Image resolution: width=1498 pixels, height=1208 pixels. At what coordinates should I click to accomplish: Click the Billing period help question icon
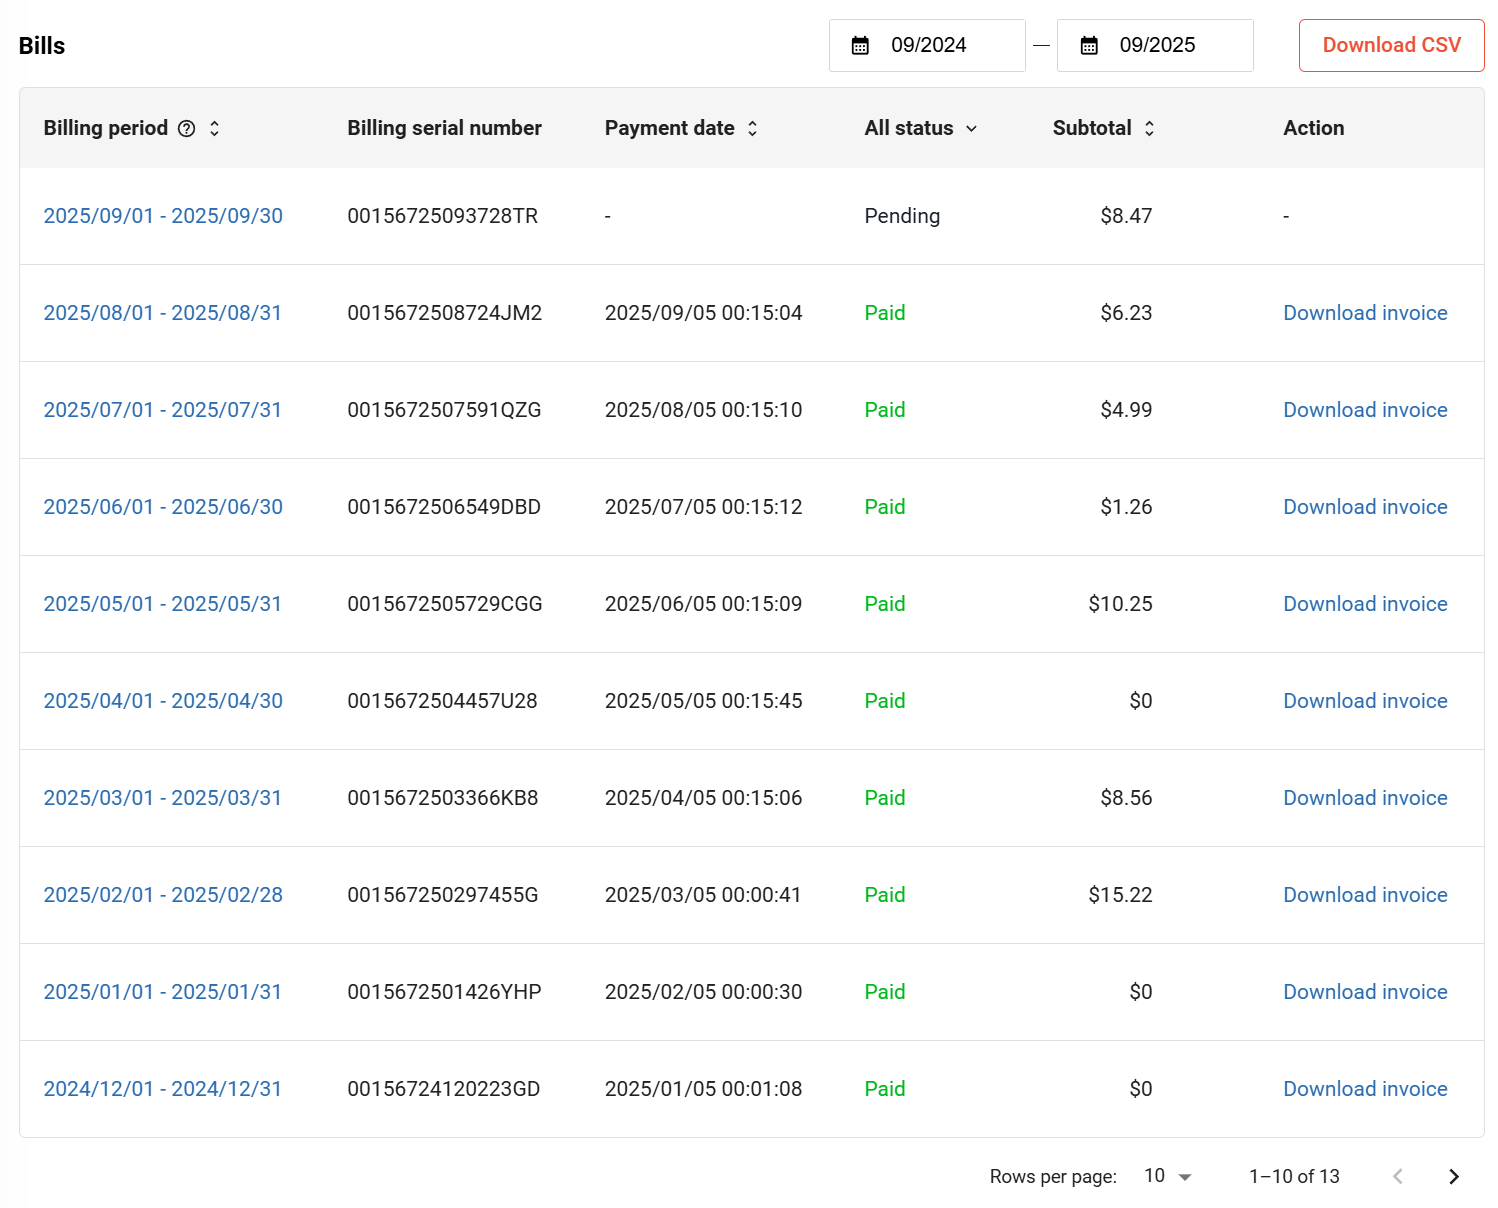tap(186, 128)
